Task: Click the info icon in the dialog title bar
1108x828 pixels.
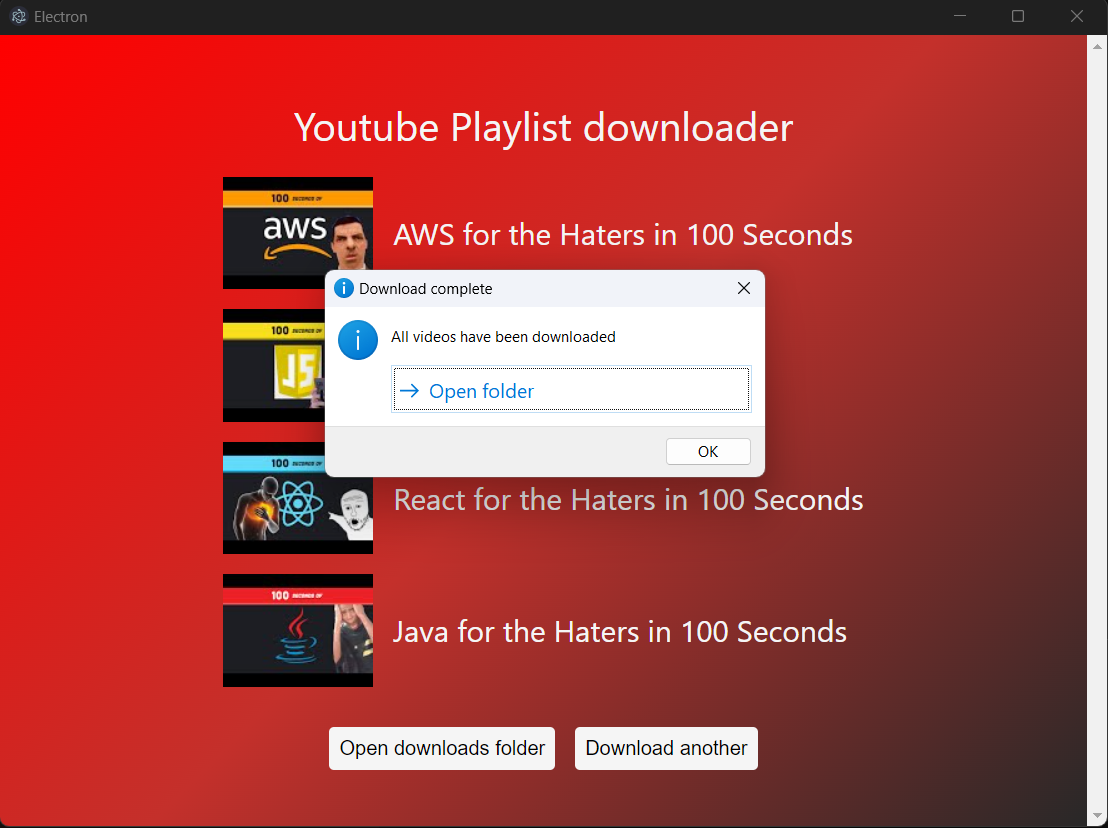Action: click(x=343, y=288)
